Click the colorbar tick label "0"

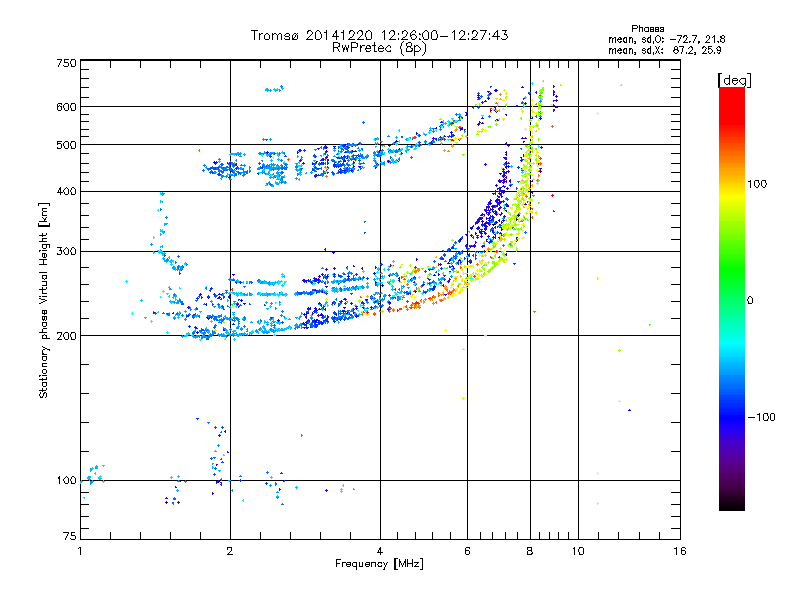coord(750,301)
